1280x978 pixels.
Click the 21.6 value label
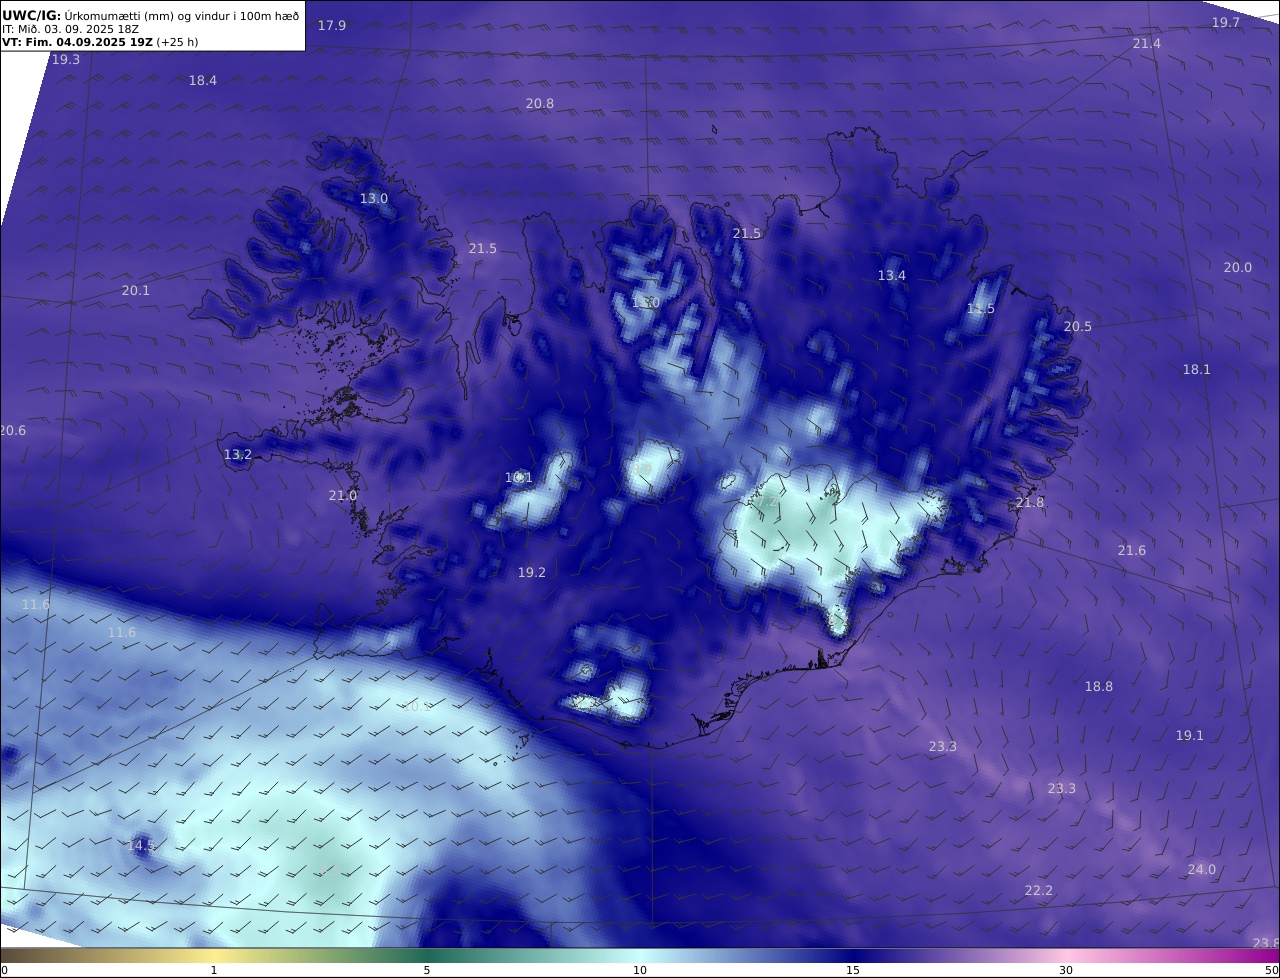[x=1132, y=550]
